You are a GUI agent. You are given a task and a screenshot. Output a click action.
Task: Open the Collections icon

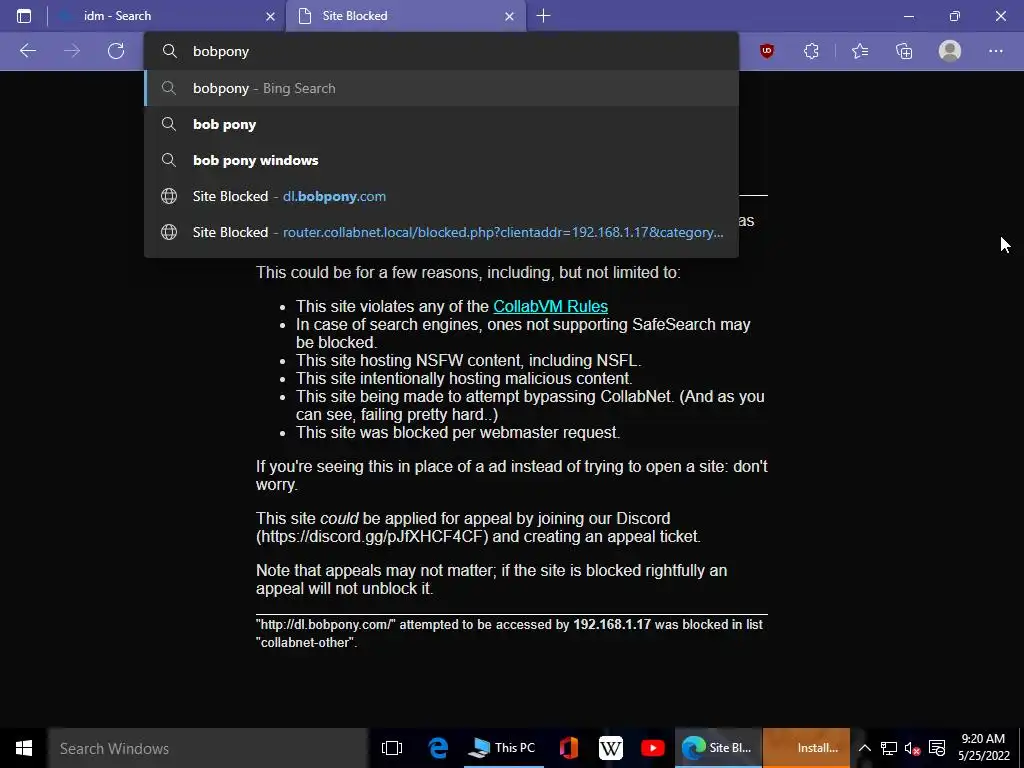coord(904,51)
